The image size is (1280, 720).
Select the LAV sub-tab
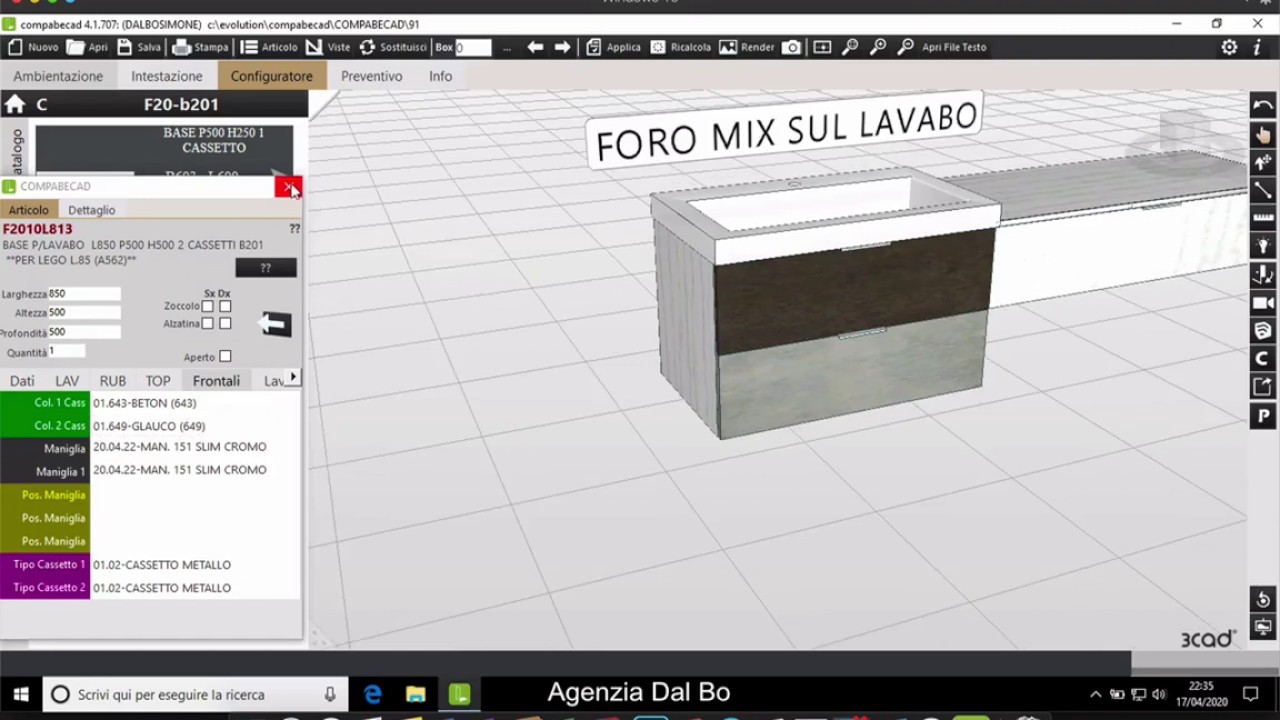click(x=67, y=381)
